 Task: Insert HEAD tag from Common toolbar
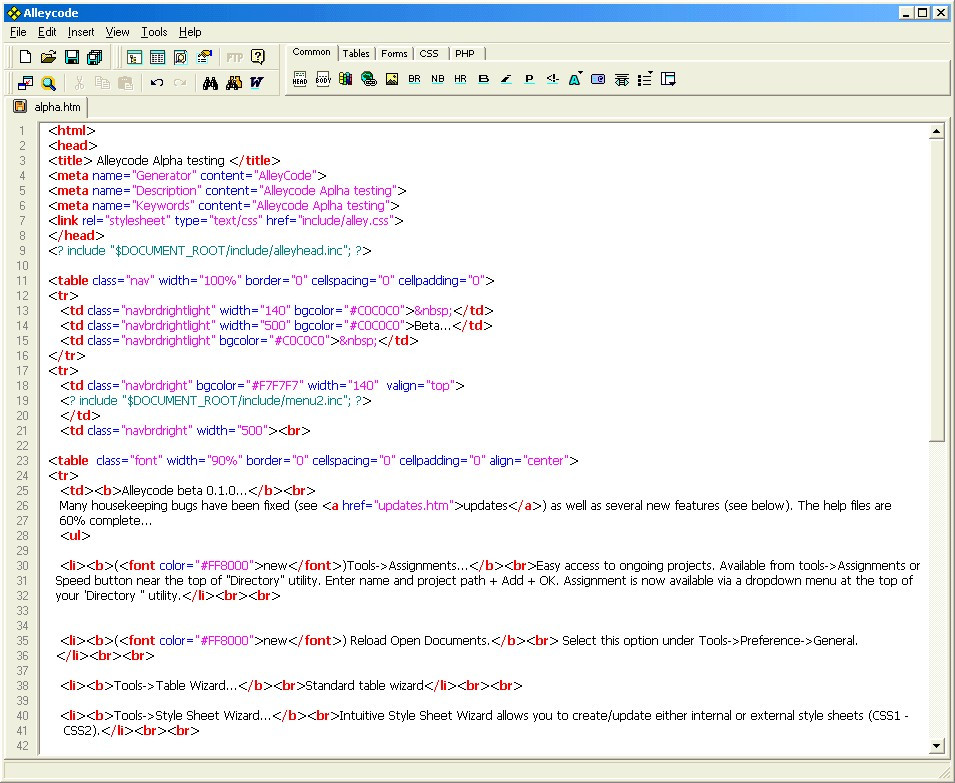pos(300,79)
